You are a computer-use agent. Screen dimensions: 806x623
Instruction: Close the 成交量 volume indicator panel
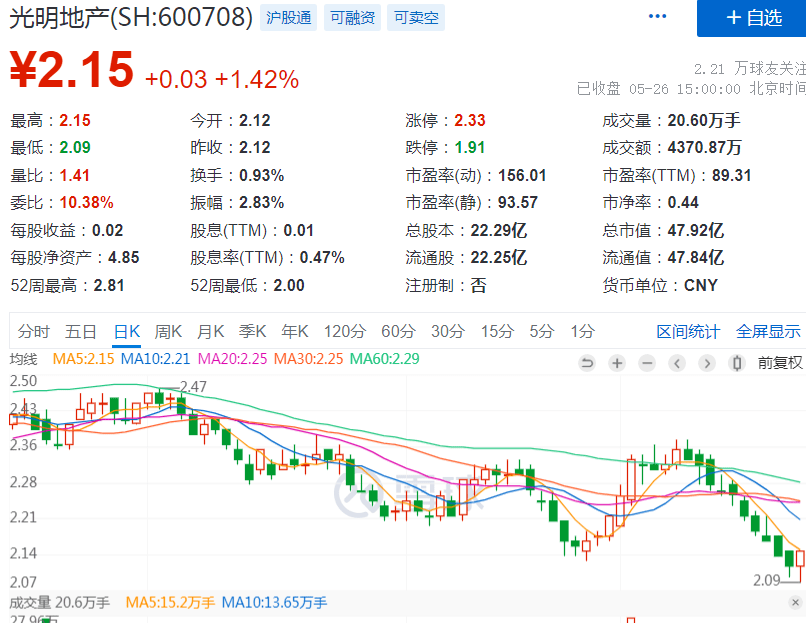tap(796, 602)
